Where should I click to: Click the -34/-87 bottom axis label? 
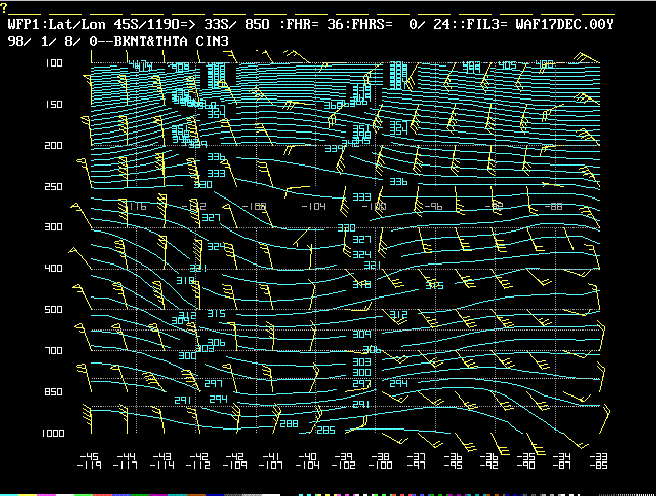point(562,461)
